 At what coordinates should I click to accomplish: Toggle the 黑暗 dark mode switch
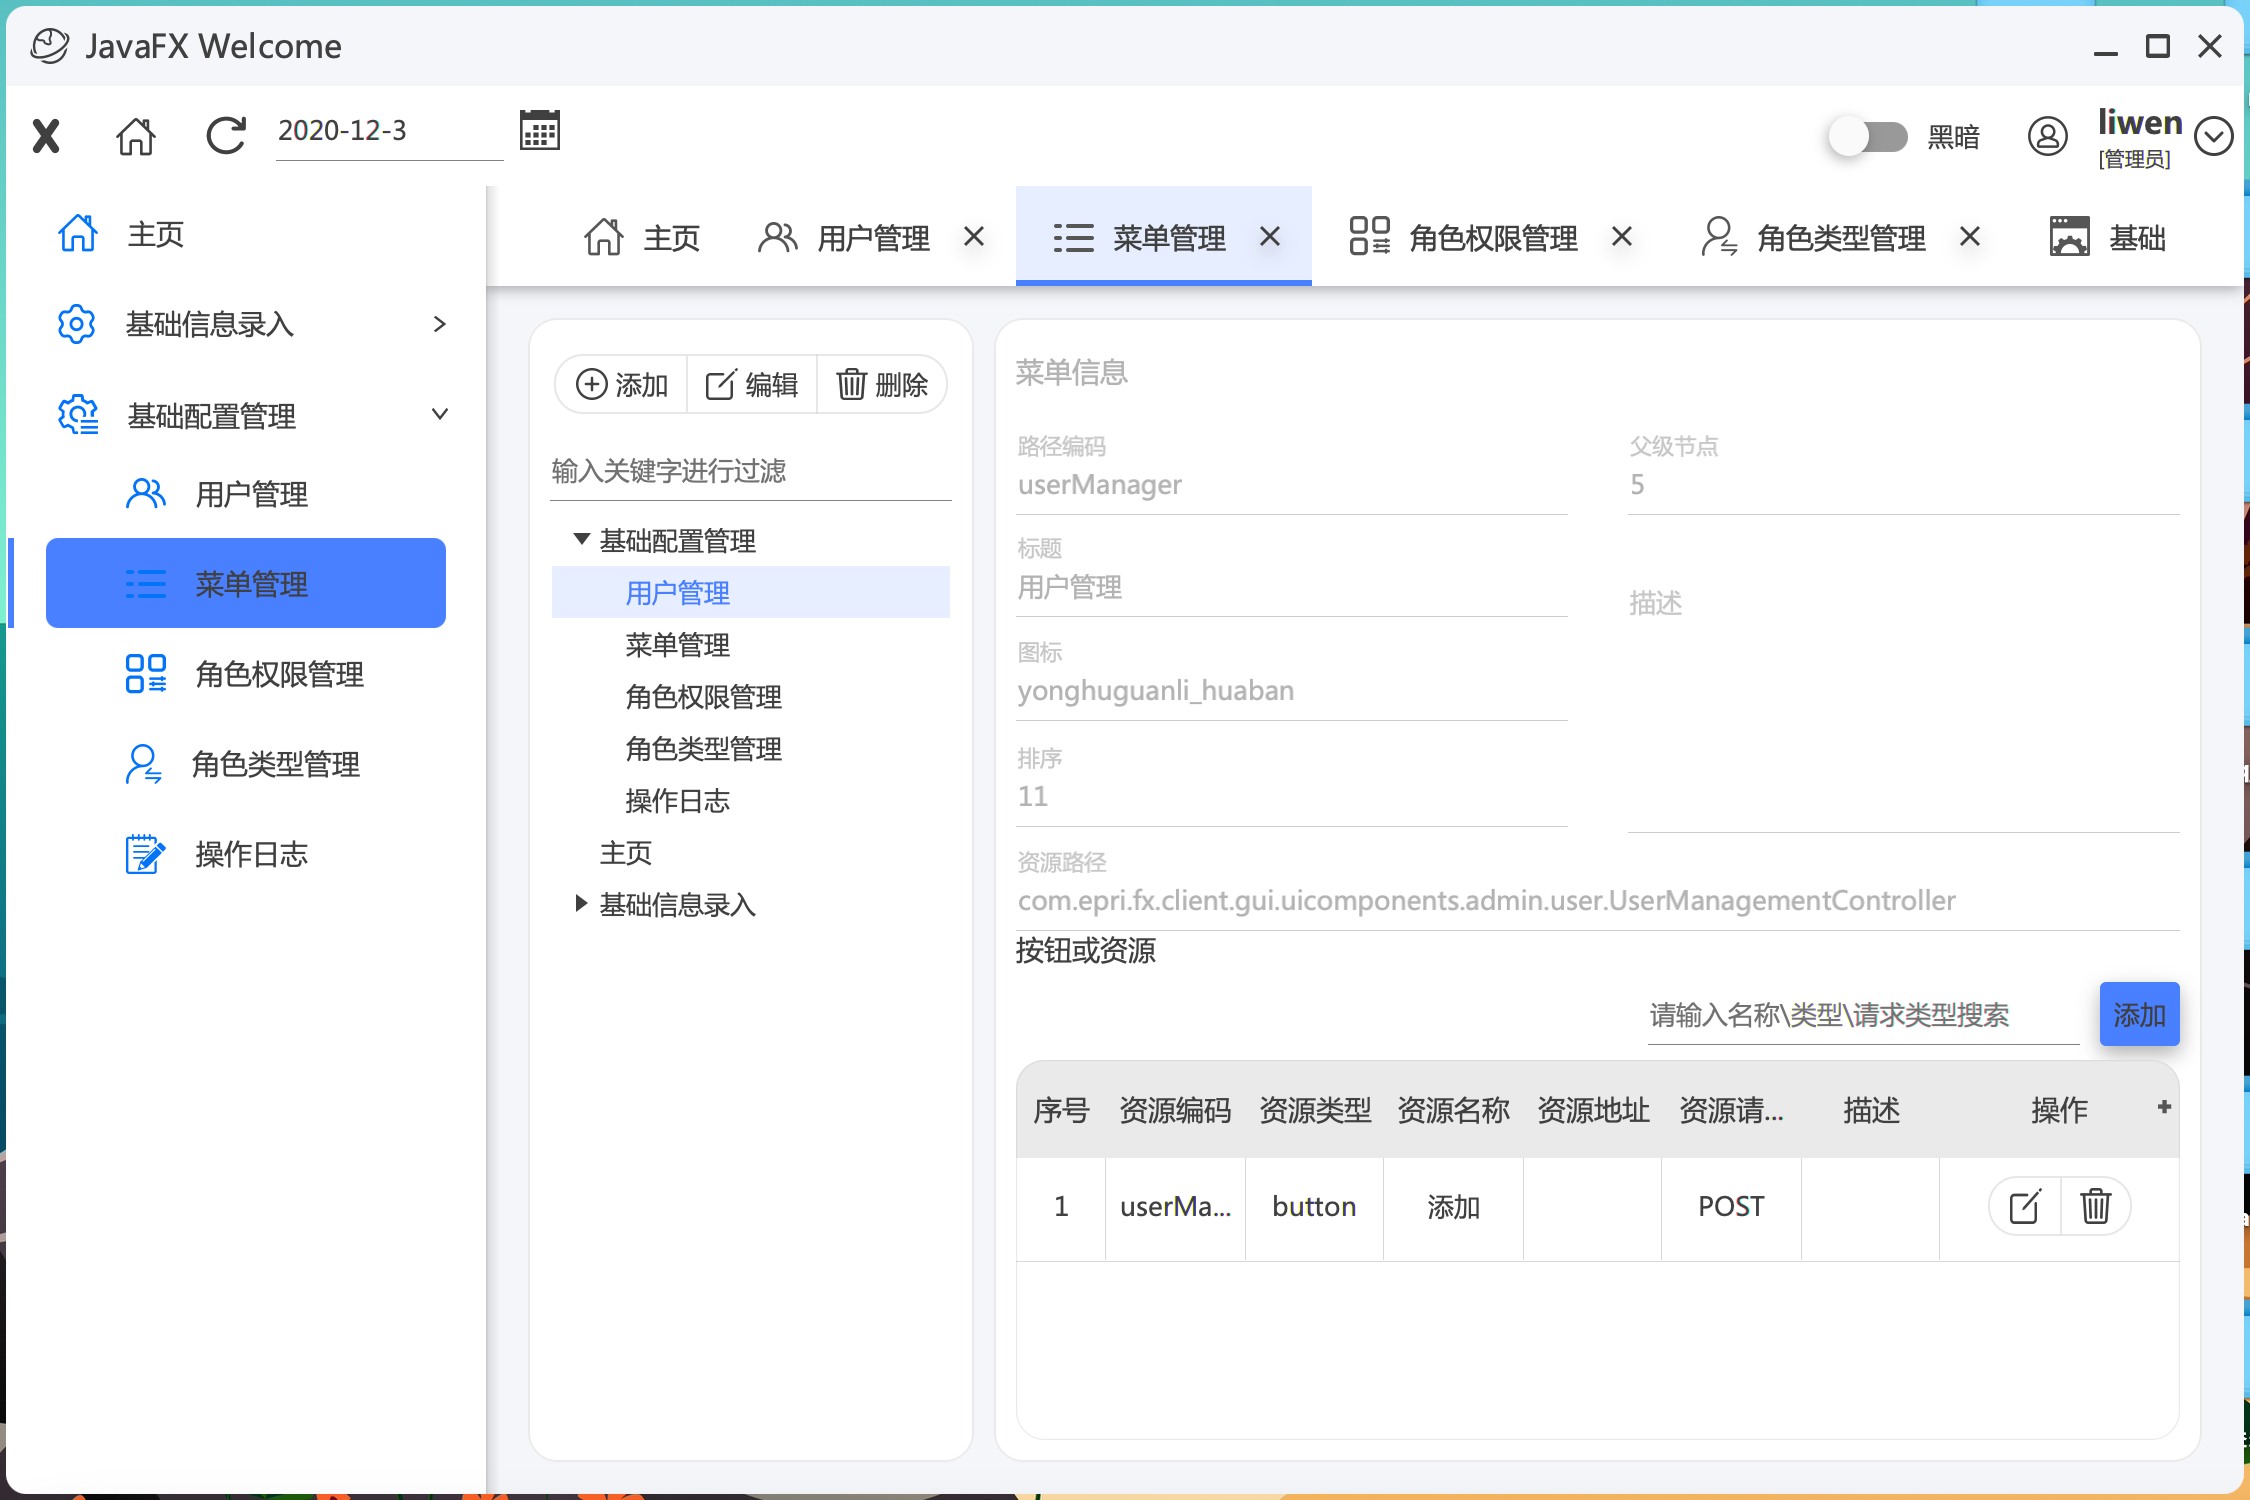[x=1868, y=137]
